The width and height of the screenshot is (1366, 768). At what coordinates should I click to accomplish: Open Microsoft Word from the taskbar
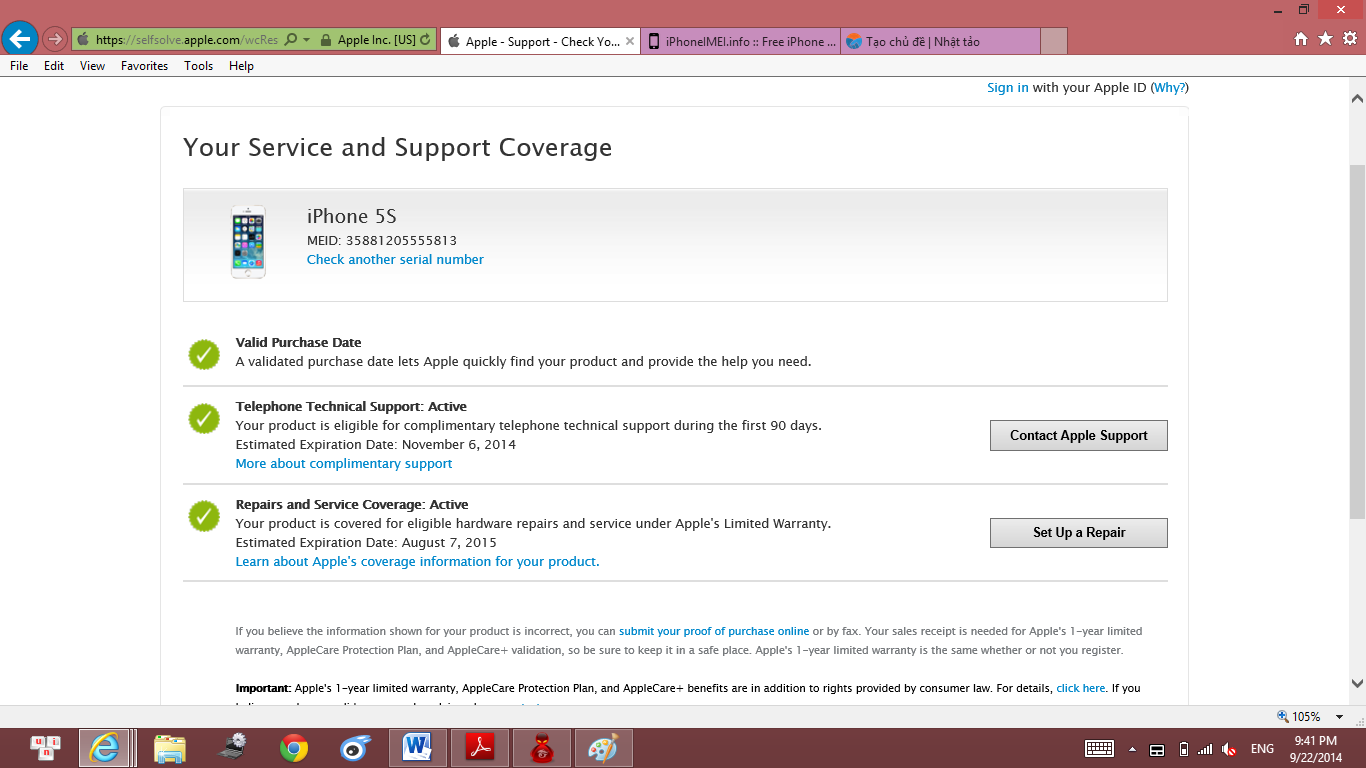click(416, 748)
